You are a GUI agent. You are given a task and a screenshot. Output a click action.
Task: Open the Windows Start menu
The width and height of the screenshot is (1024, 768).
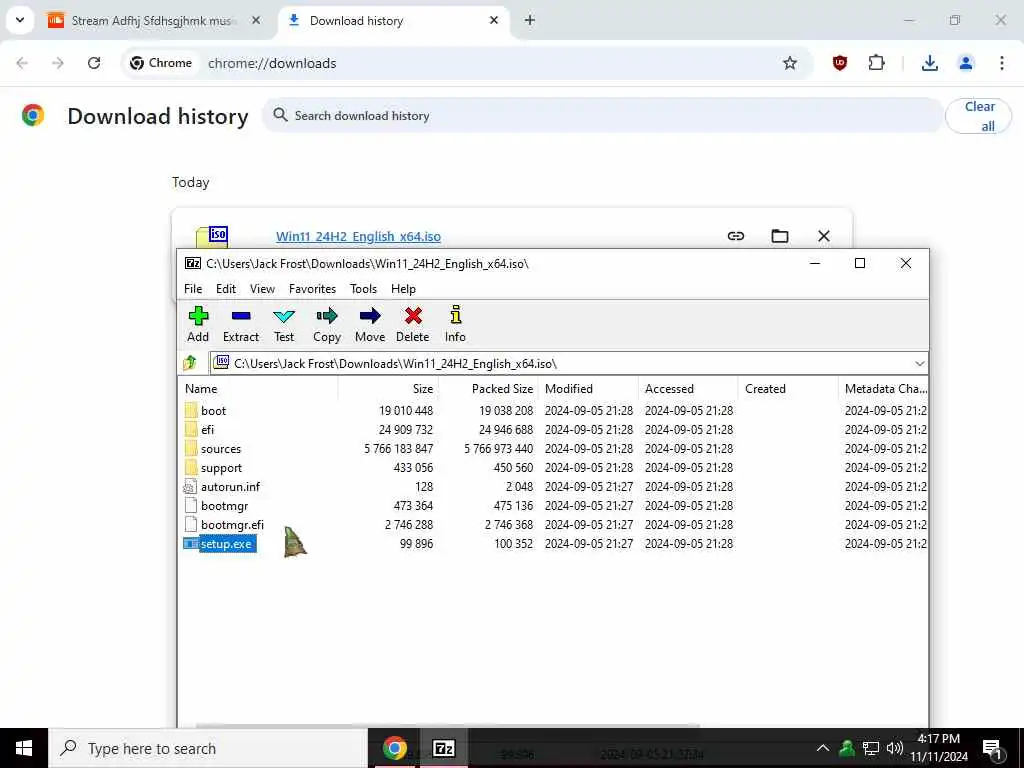point(24,748)
